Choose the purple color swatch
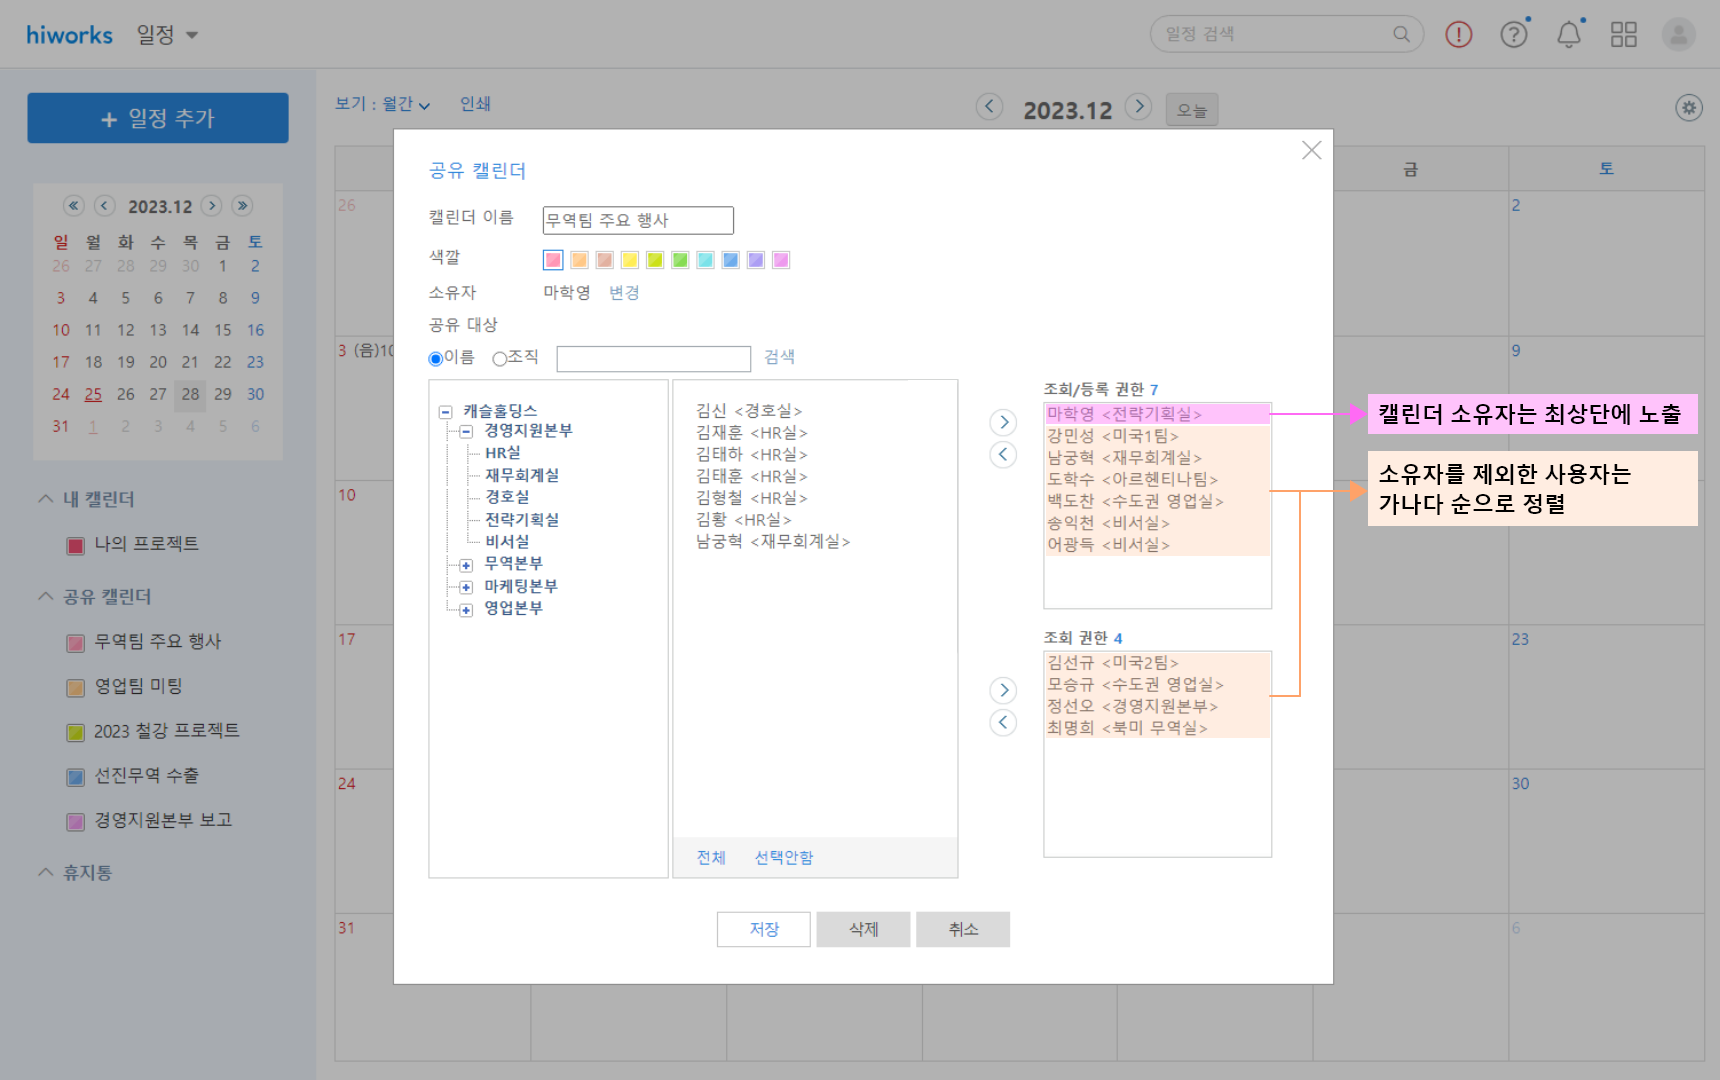The height and width of the screenshot is (1080, 1720). point(756,260)
